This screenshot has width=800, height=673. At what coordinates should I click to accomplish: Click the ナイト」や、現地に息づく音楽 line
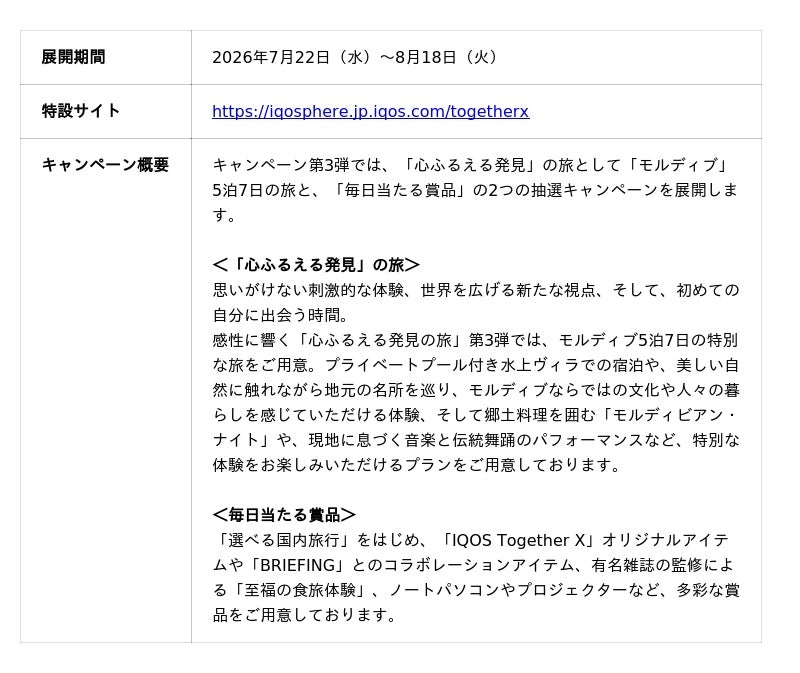[x=476, y=440]
